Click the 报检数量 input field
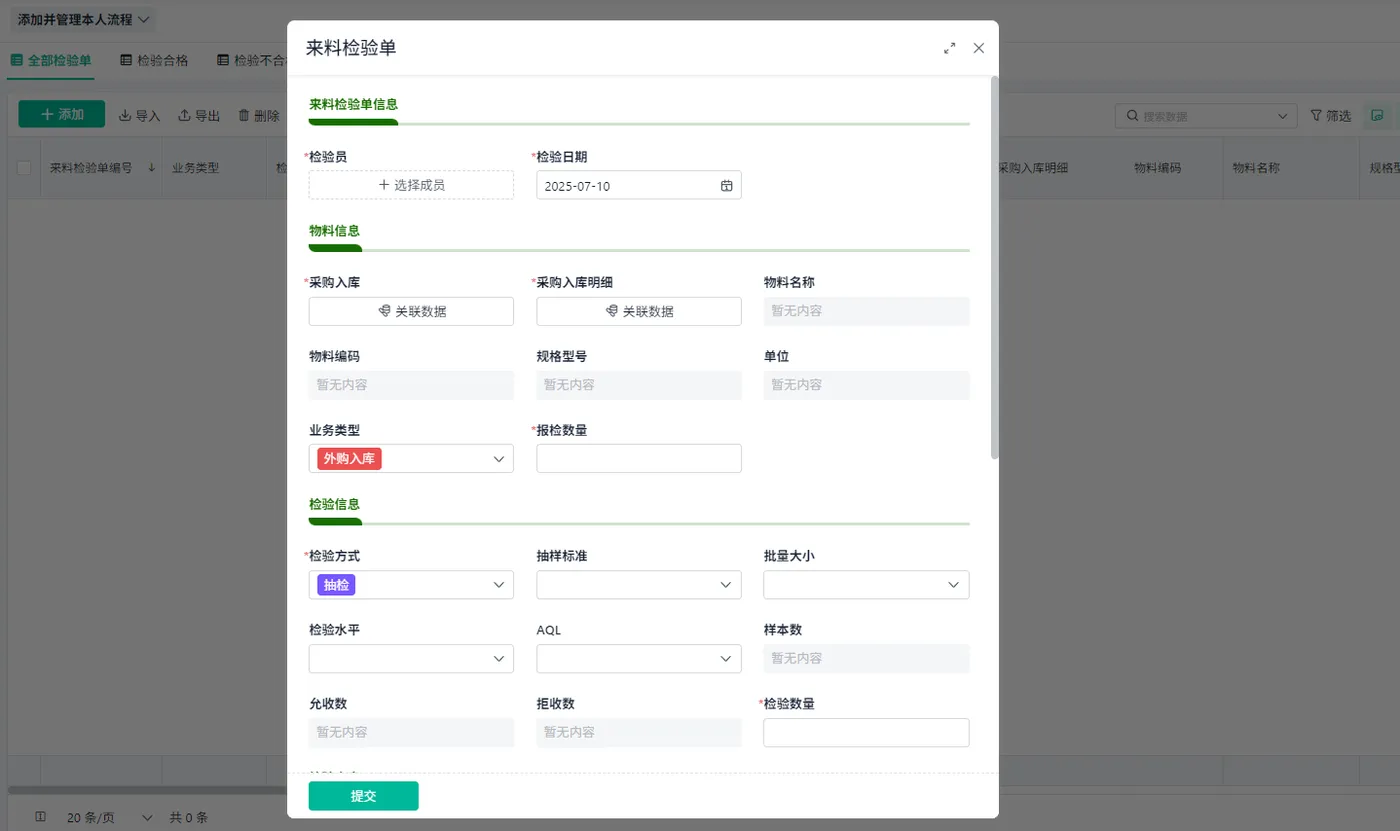Viewport: 1400px width, 831px height. point(639,459)
